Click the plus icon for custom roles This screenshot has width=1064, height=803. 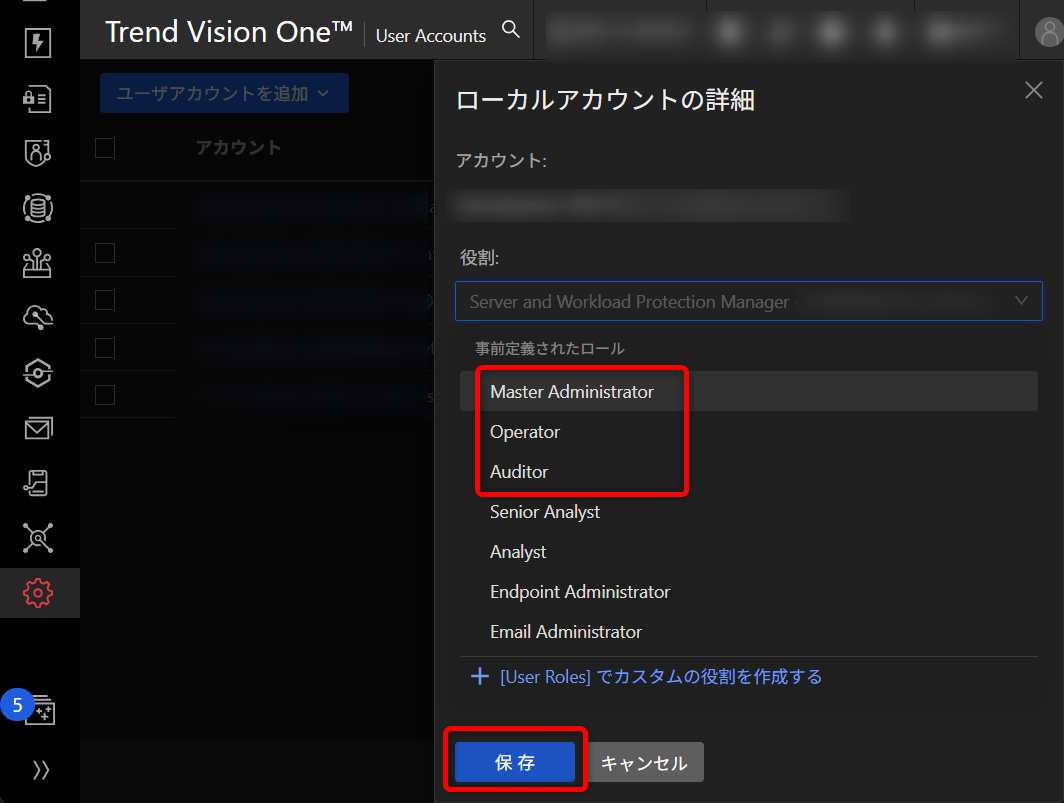coord(480,676)
